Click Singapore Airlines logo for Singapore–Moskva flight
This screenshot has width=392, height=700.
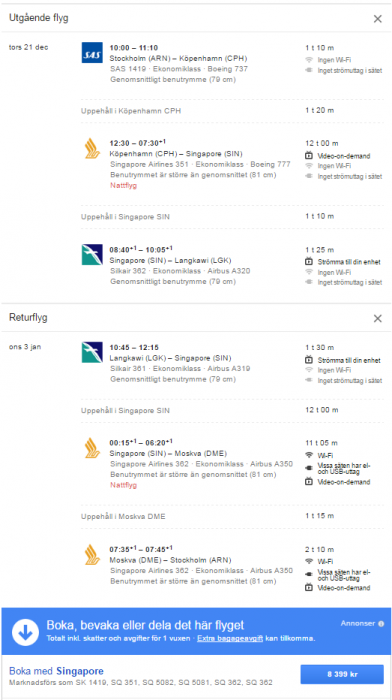point(92,448)
